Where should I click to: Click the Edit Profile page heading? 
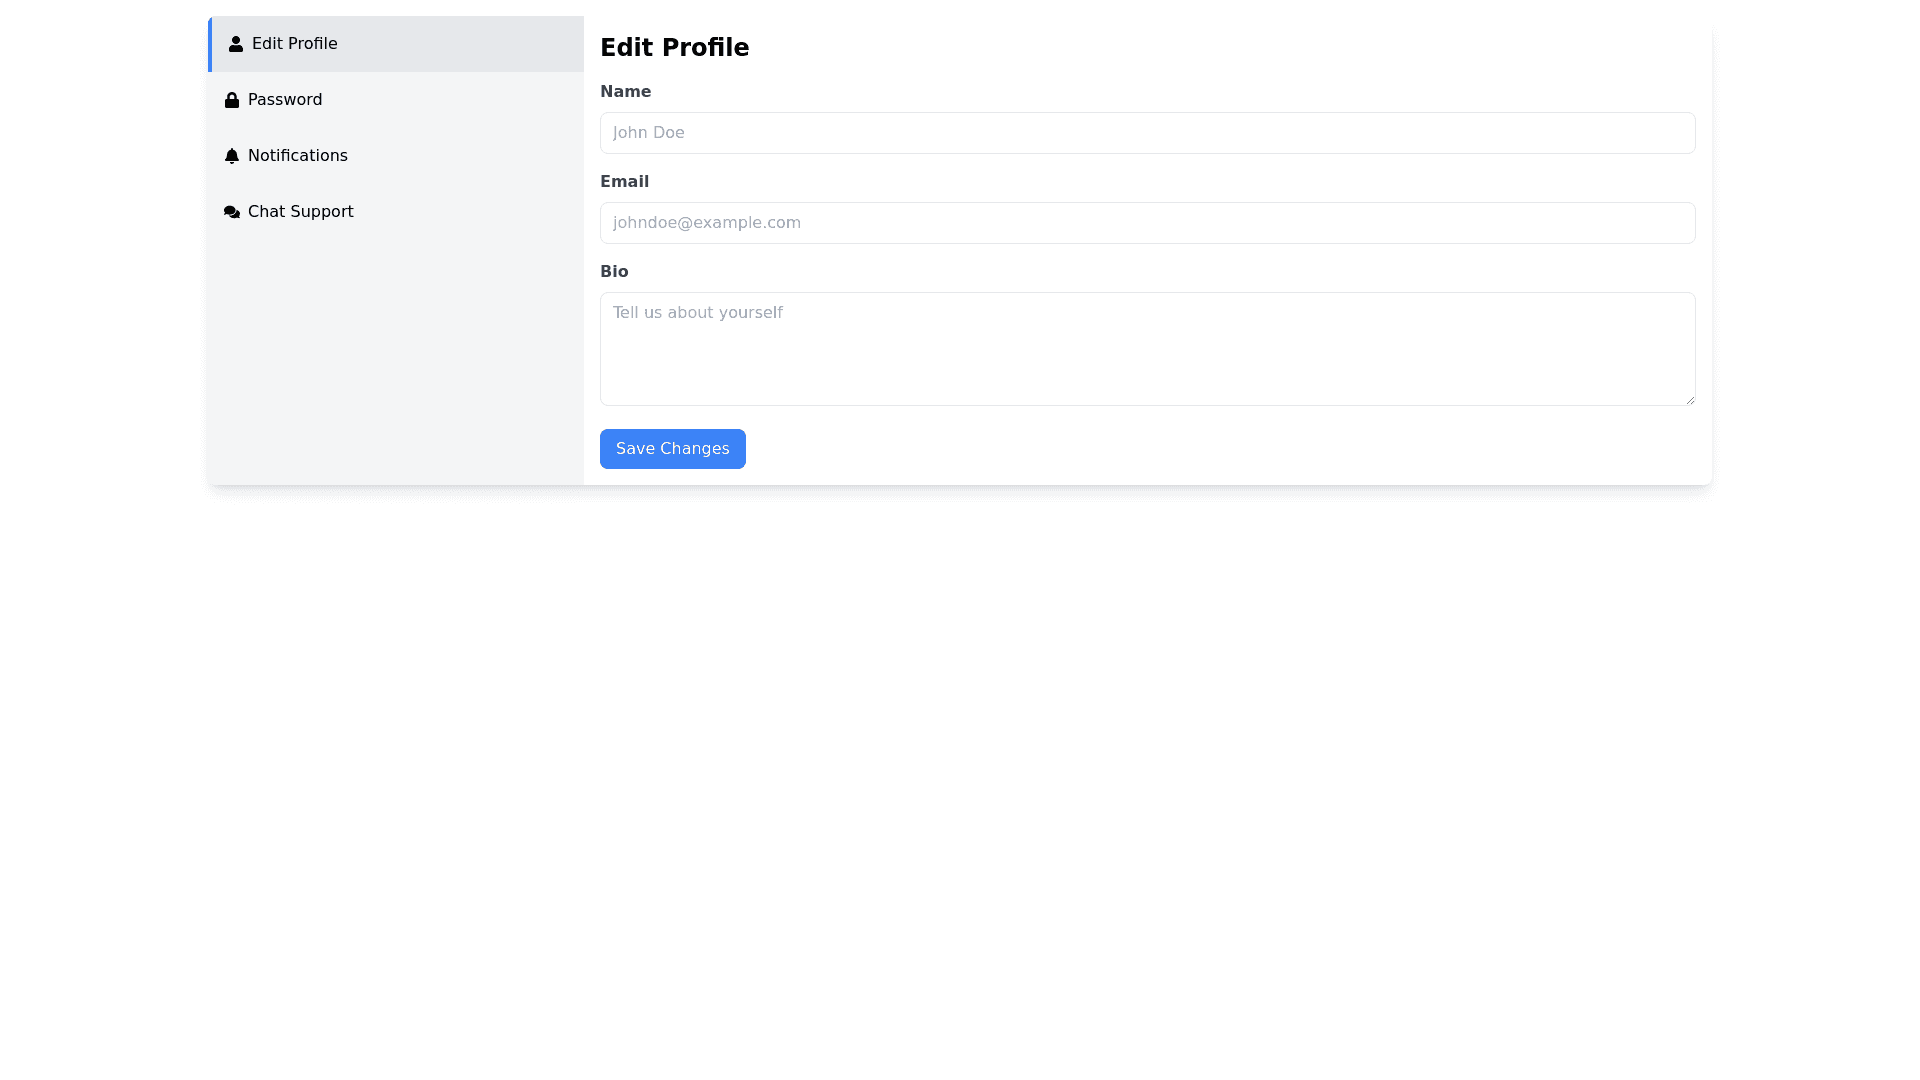674,48
